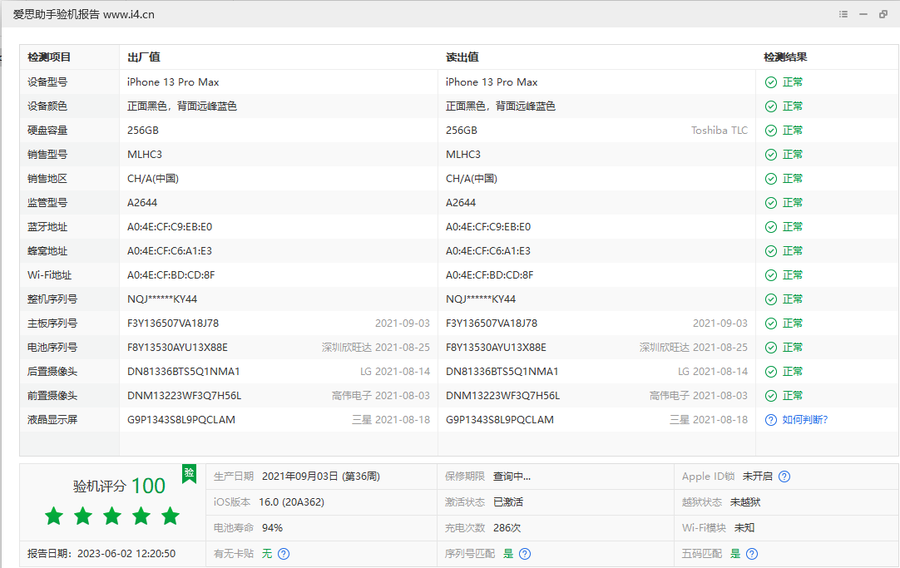The image size is (900, 568).
Task: Click the green check icon for 硬盘容量
Action: pyautogui.click(x=771, y=131)
